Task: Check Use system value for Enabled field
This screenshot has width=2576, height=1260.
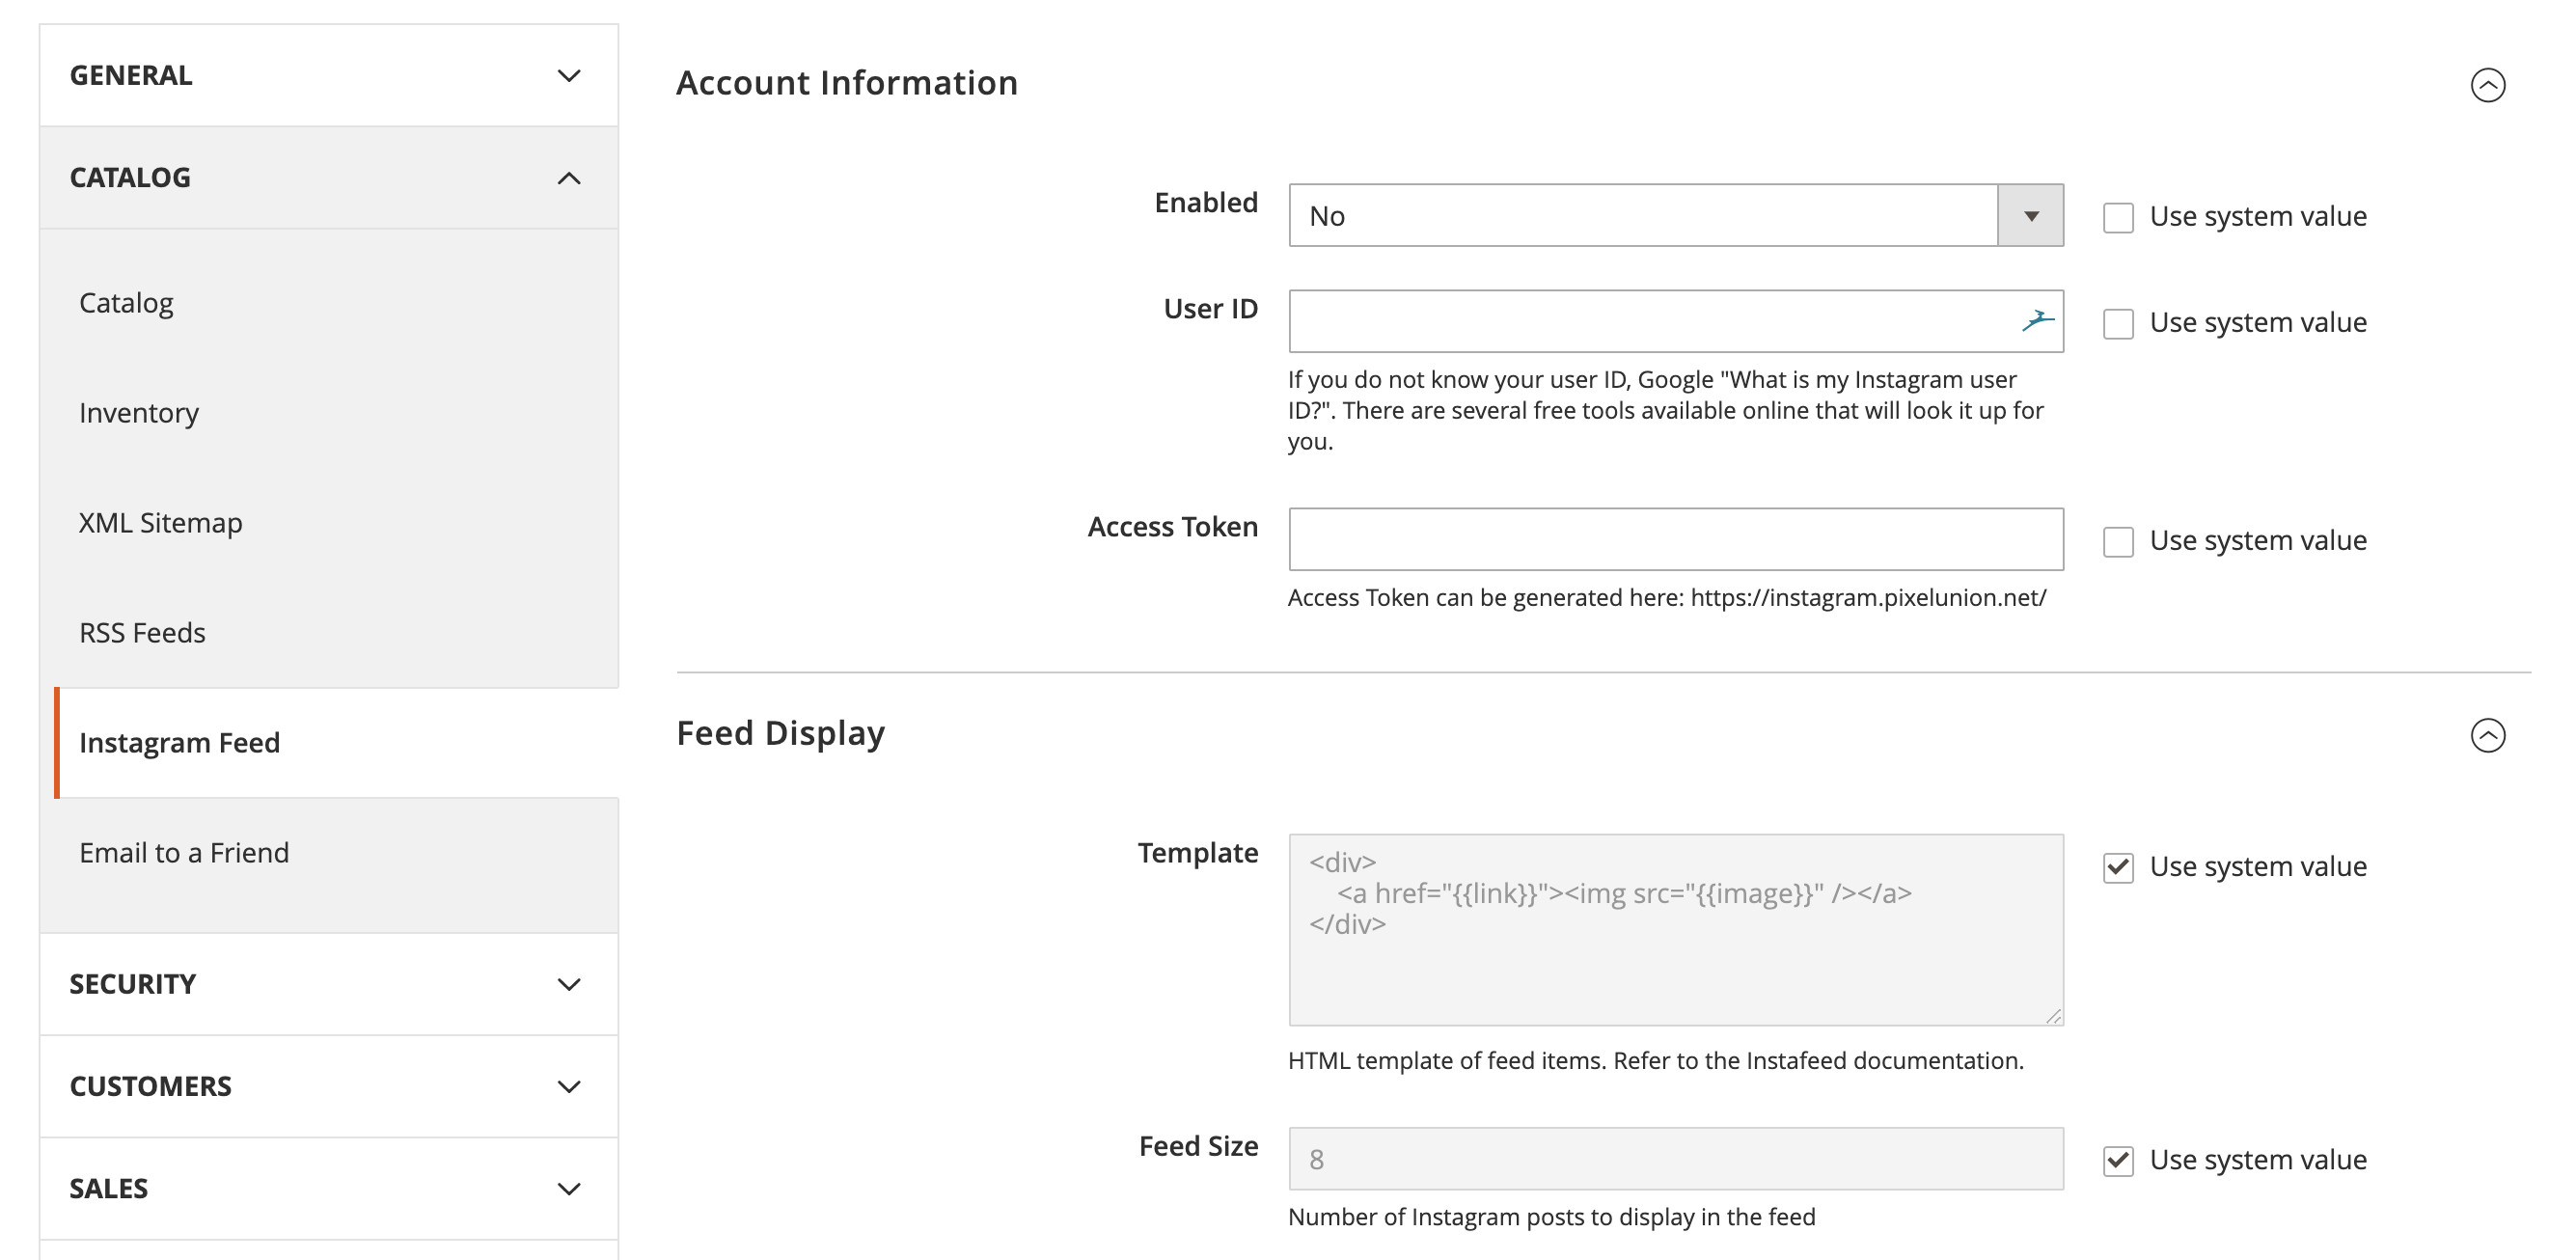Action: (2116, 215)
